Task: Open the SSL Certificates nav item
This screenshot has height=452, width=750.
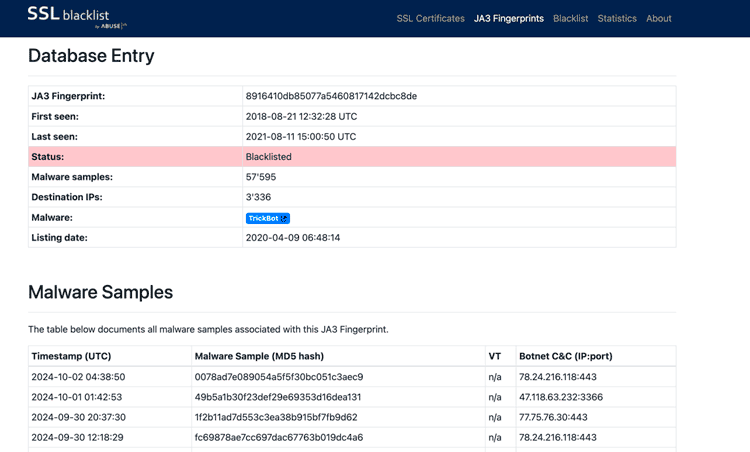Action: (x=430, y=18)
